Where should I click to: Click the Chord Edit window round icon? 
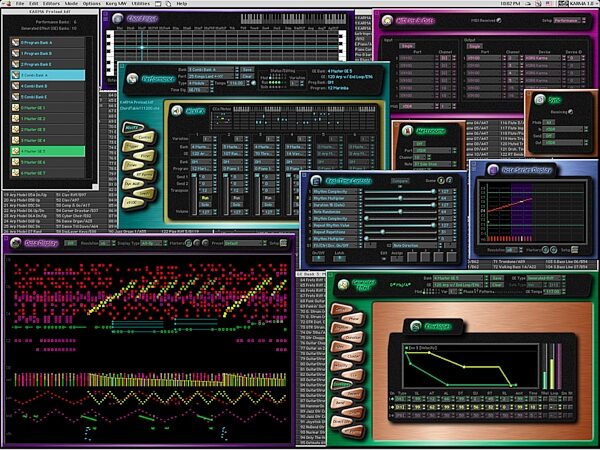(x=118, y=18)
